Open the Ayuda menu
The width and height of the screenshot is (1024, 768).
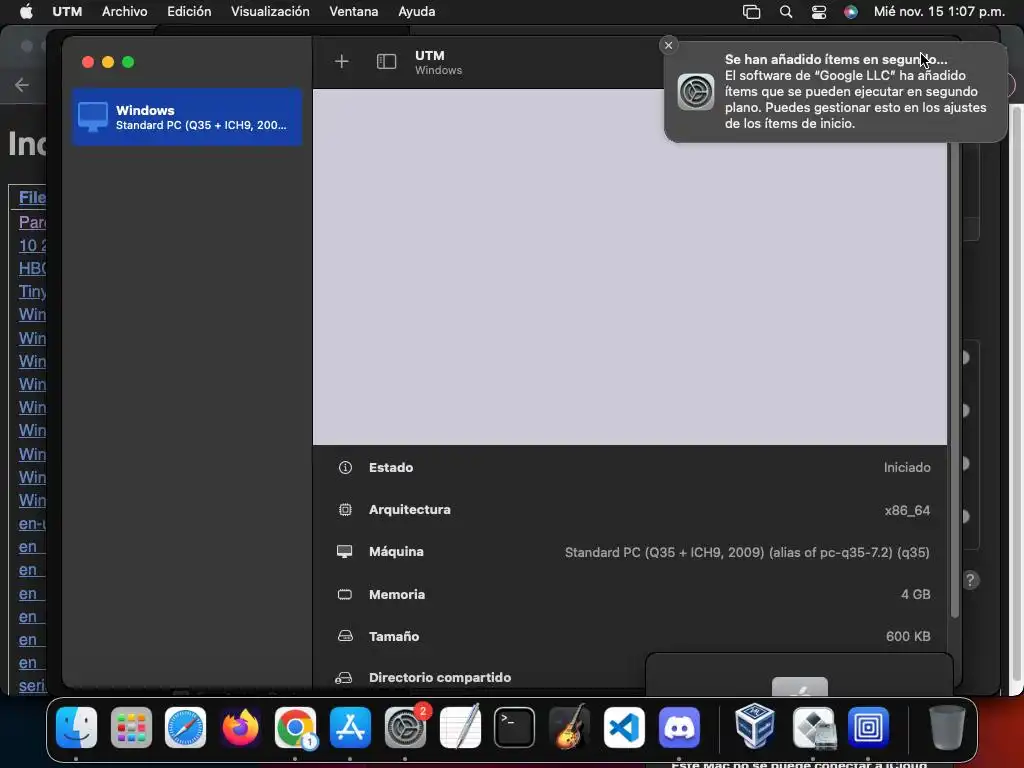417,12
